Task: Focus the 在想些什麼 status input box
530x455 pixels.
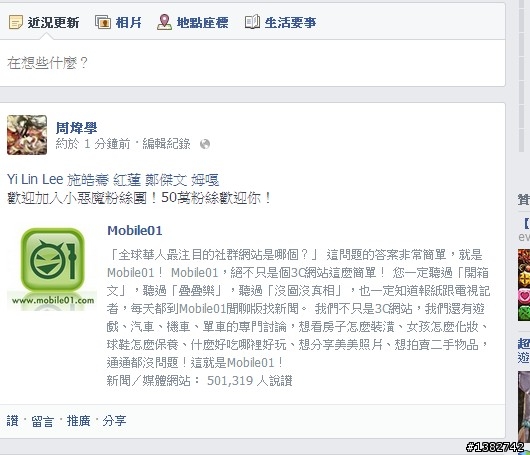Action: (x=252, y=63)
